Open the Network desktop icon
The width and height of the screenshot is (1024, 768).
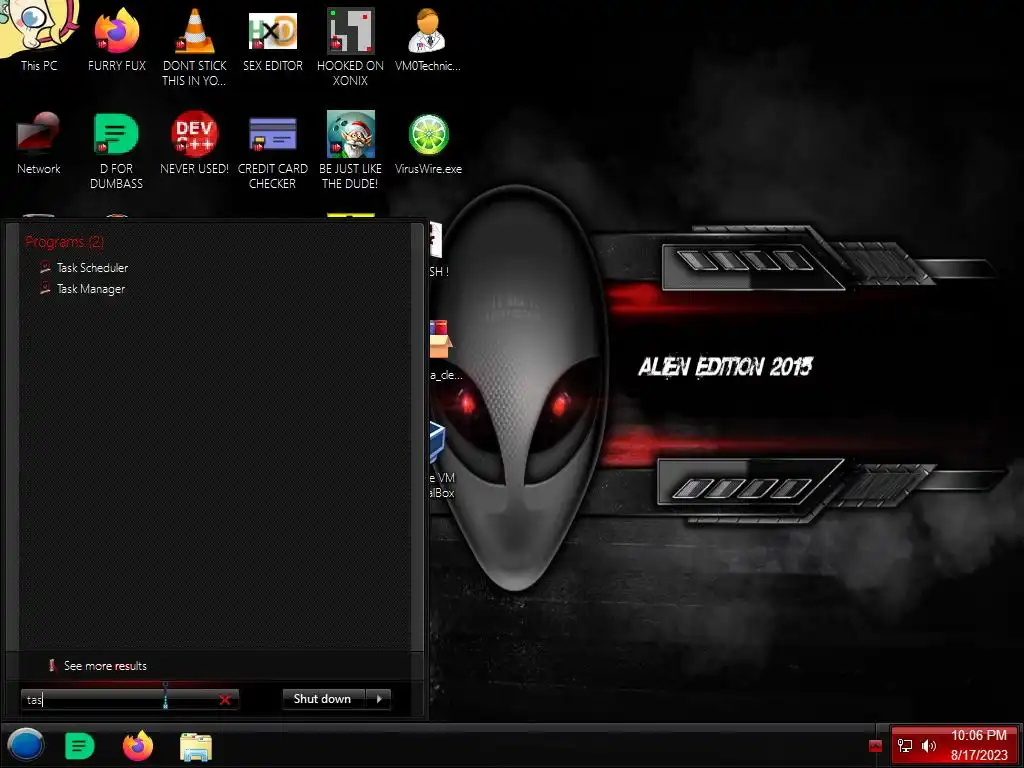pyautogui.click(x=39, y=143)
